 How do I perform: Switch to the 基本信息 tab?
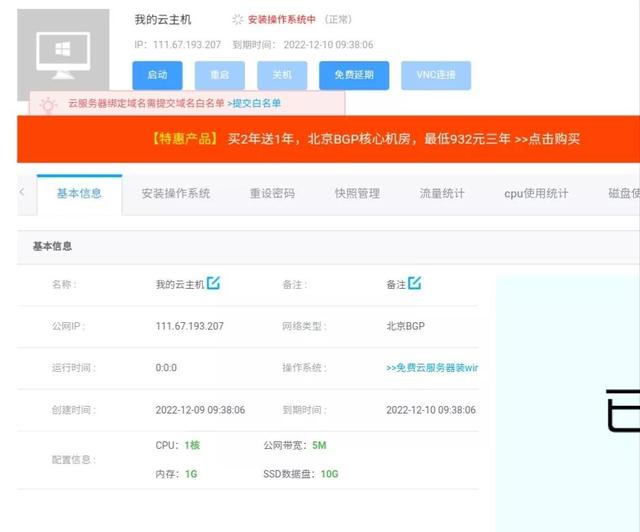click(79, 194)
